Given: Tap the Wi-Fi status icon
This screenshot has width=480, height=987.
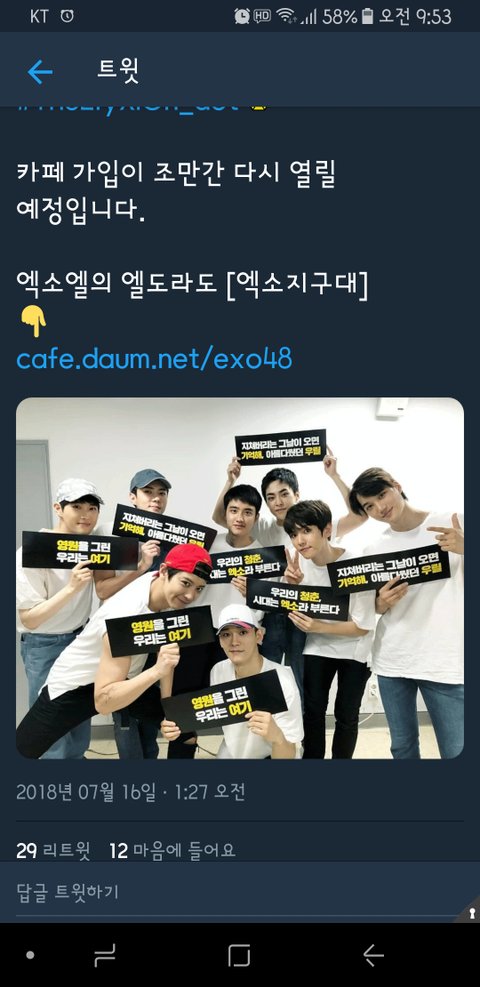Looking at the screenshot, I should [x=286, y=16].
